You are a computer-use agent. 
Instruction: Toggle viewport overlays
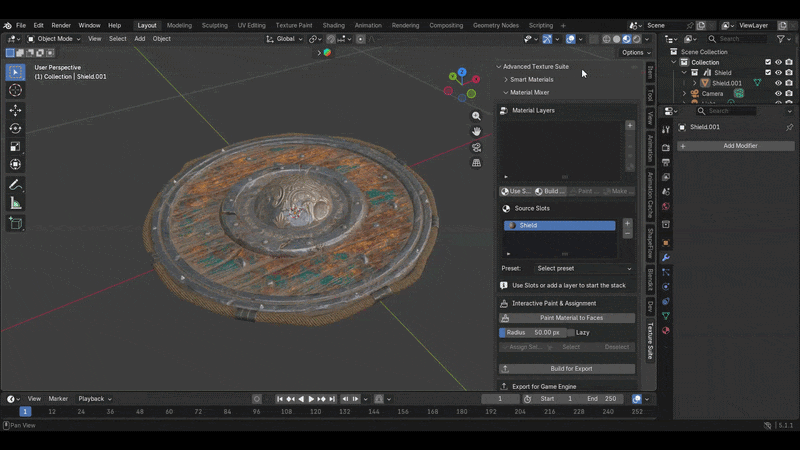tap(570, 39)
